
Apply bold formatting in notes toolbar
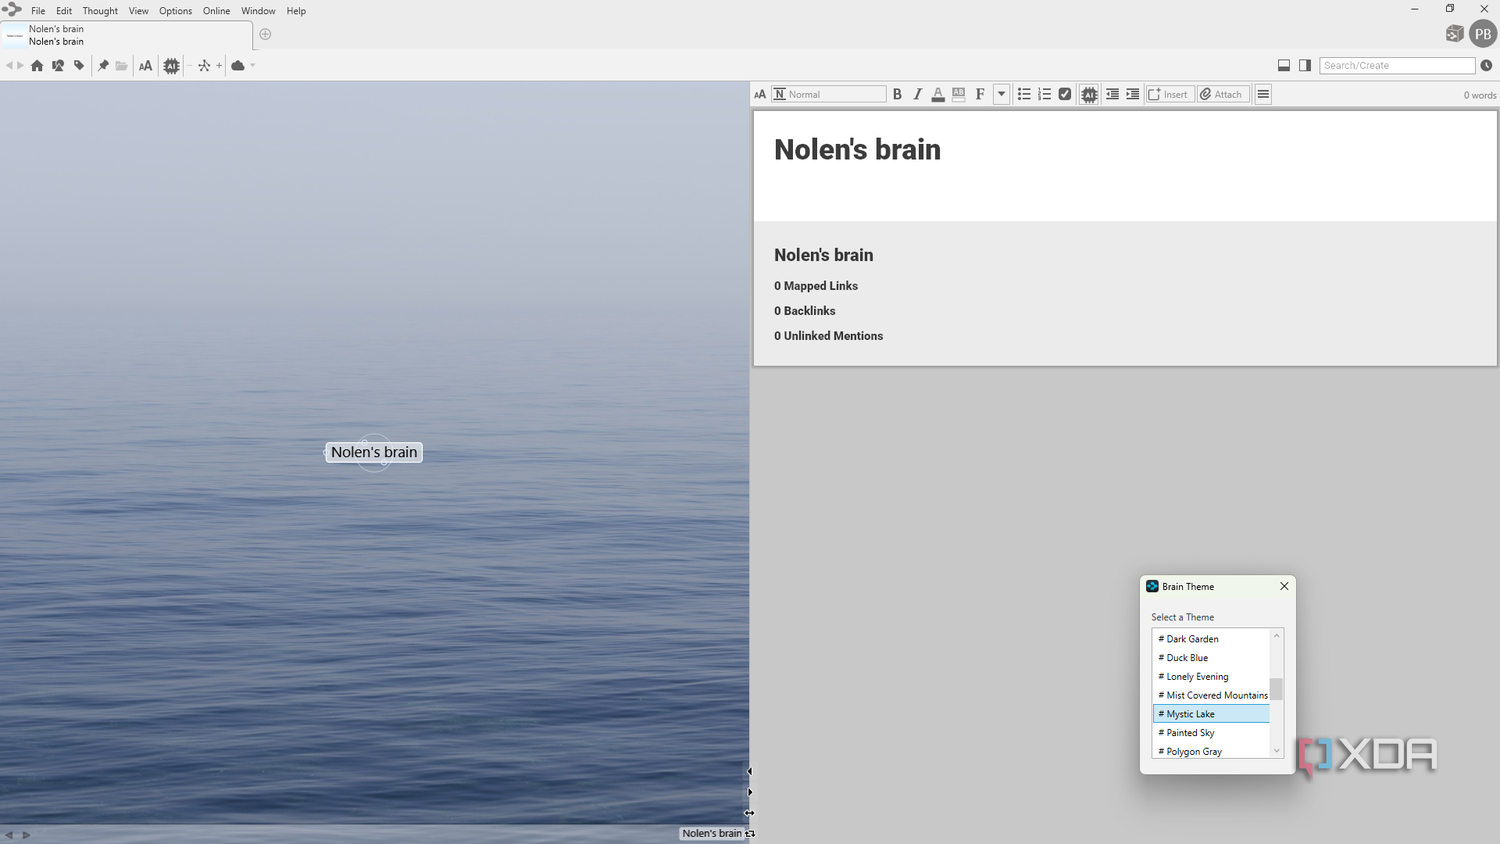(x=897, y=94)
